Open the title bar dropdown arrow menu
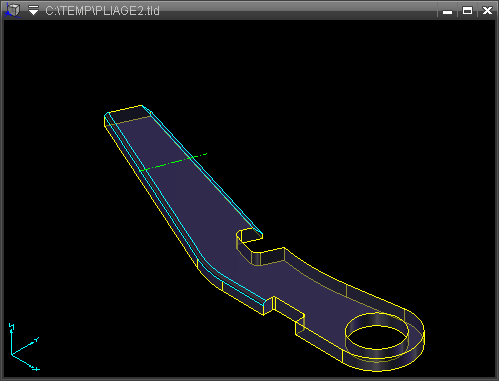The height and width of the screenshot is (381, 499). pos(33,11)
